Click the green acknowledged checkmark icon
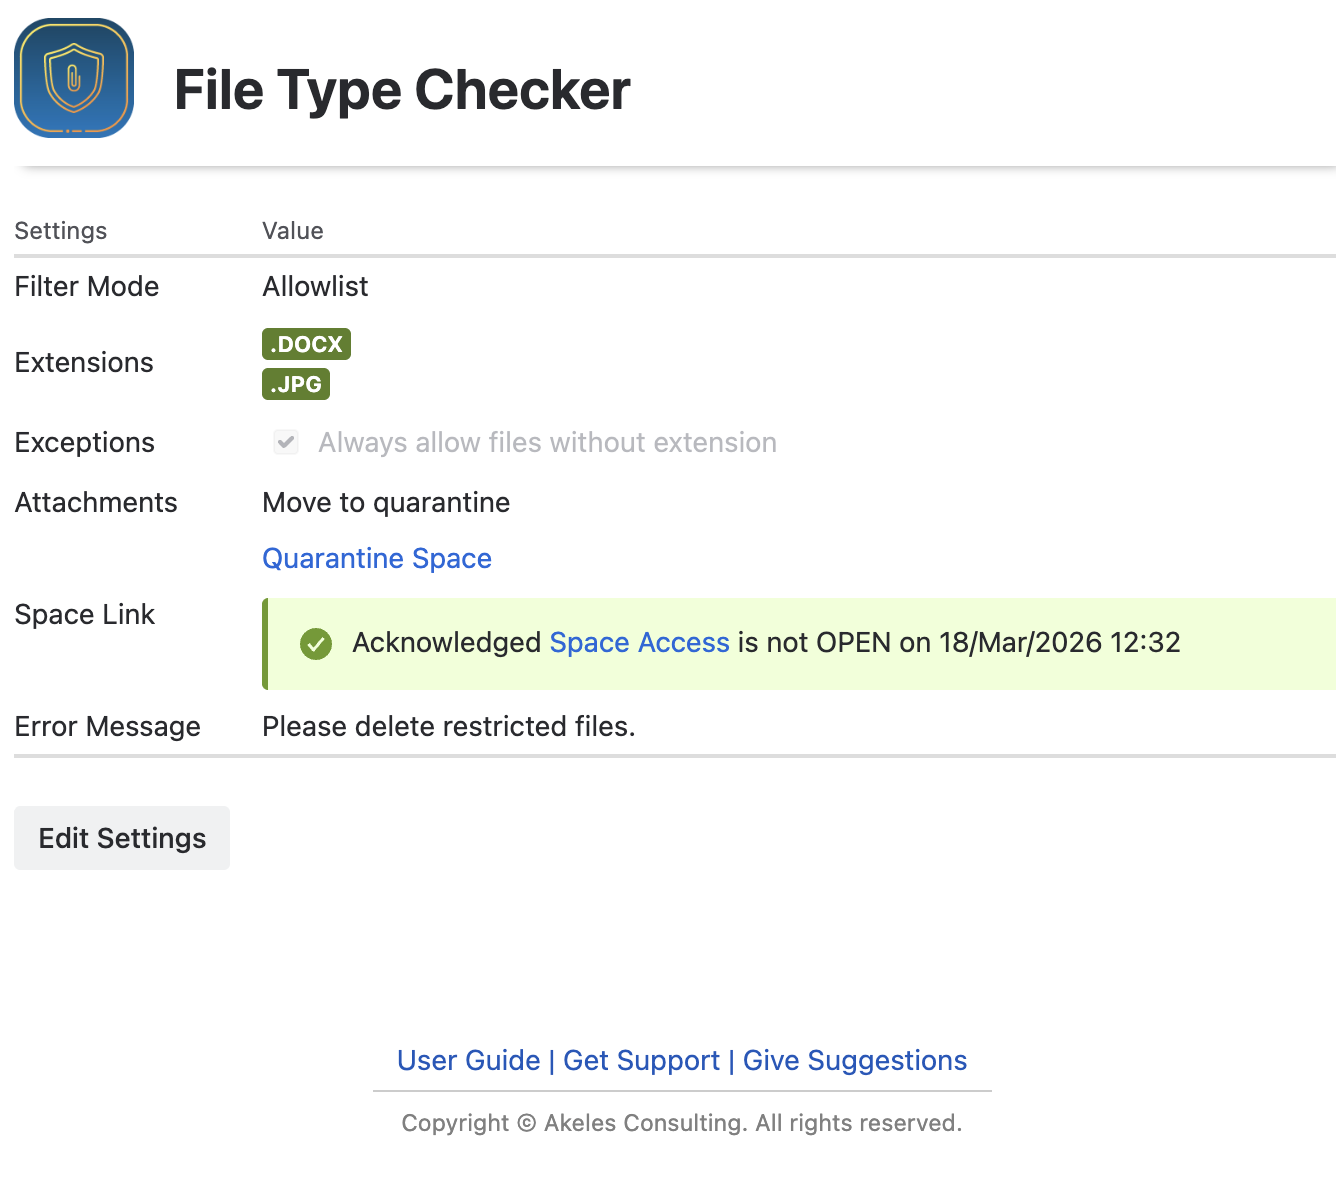Screen dimensions: 1336x1182 tap(316, 644)
